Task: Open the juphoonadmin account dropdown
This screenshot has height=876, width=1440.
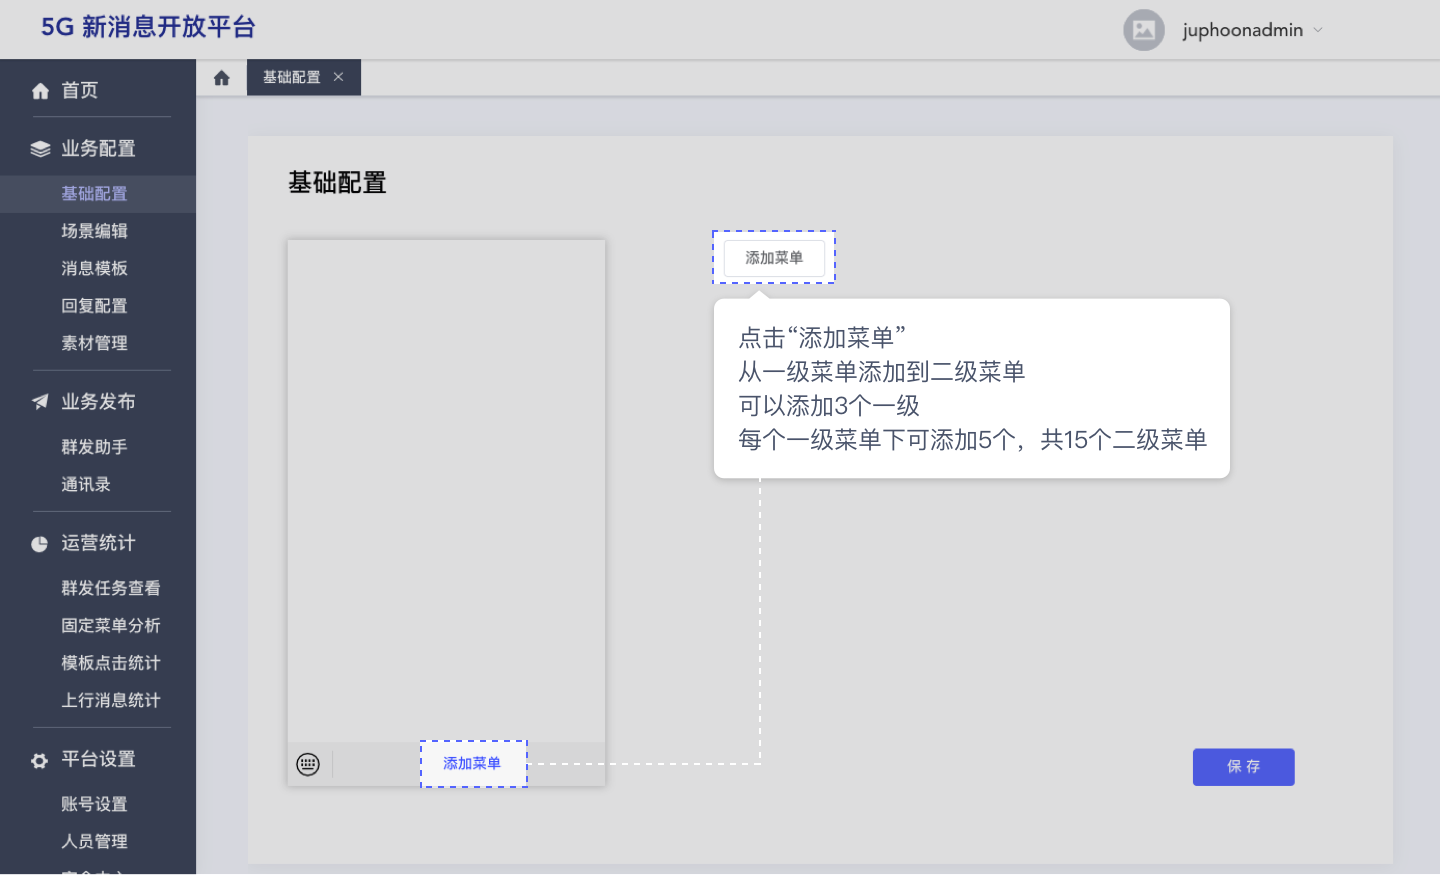Action: point(1318,30)
